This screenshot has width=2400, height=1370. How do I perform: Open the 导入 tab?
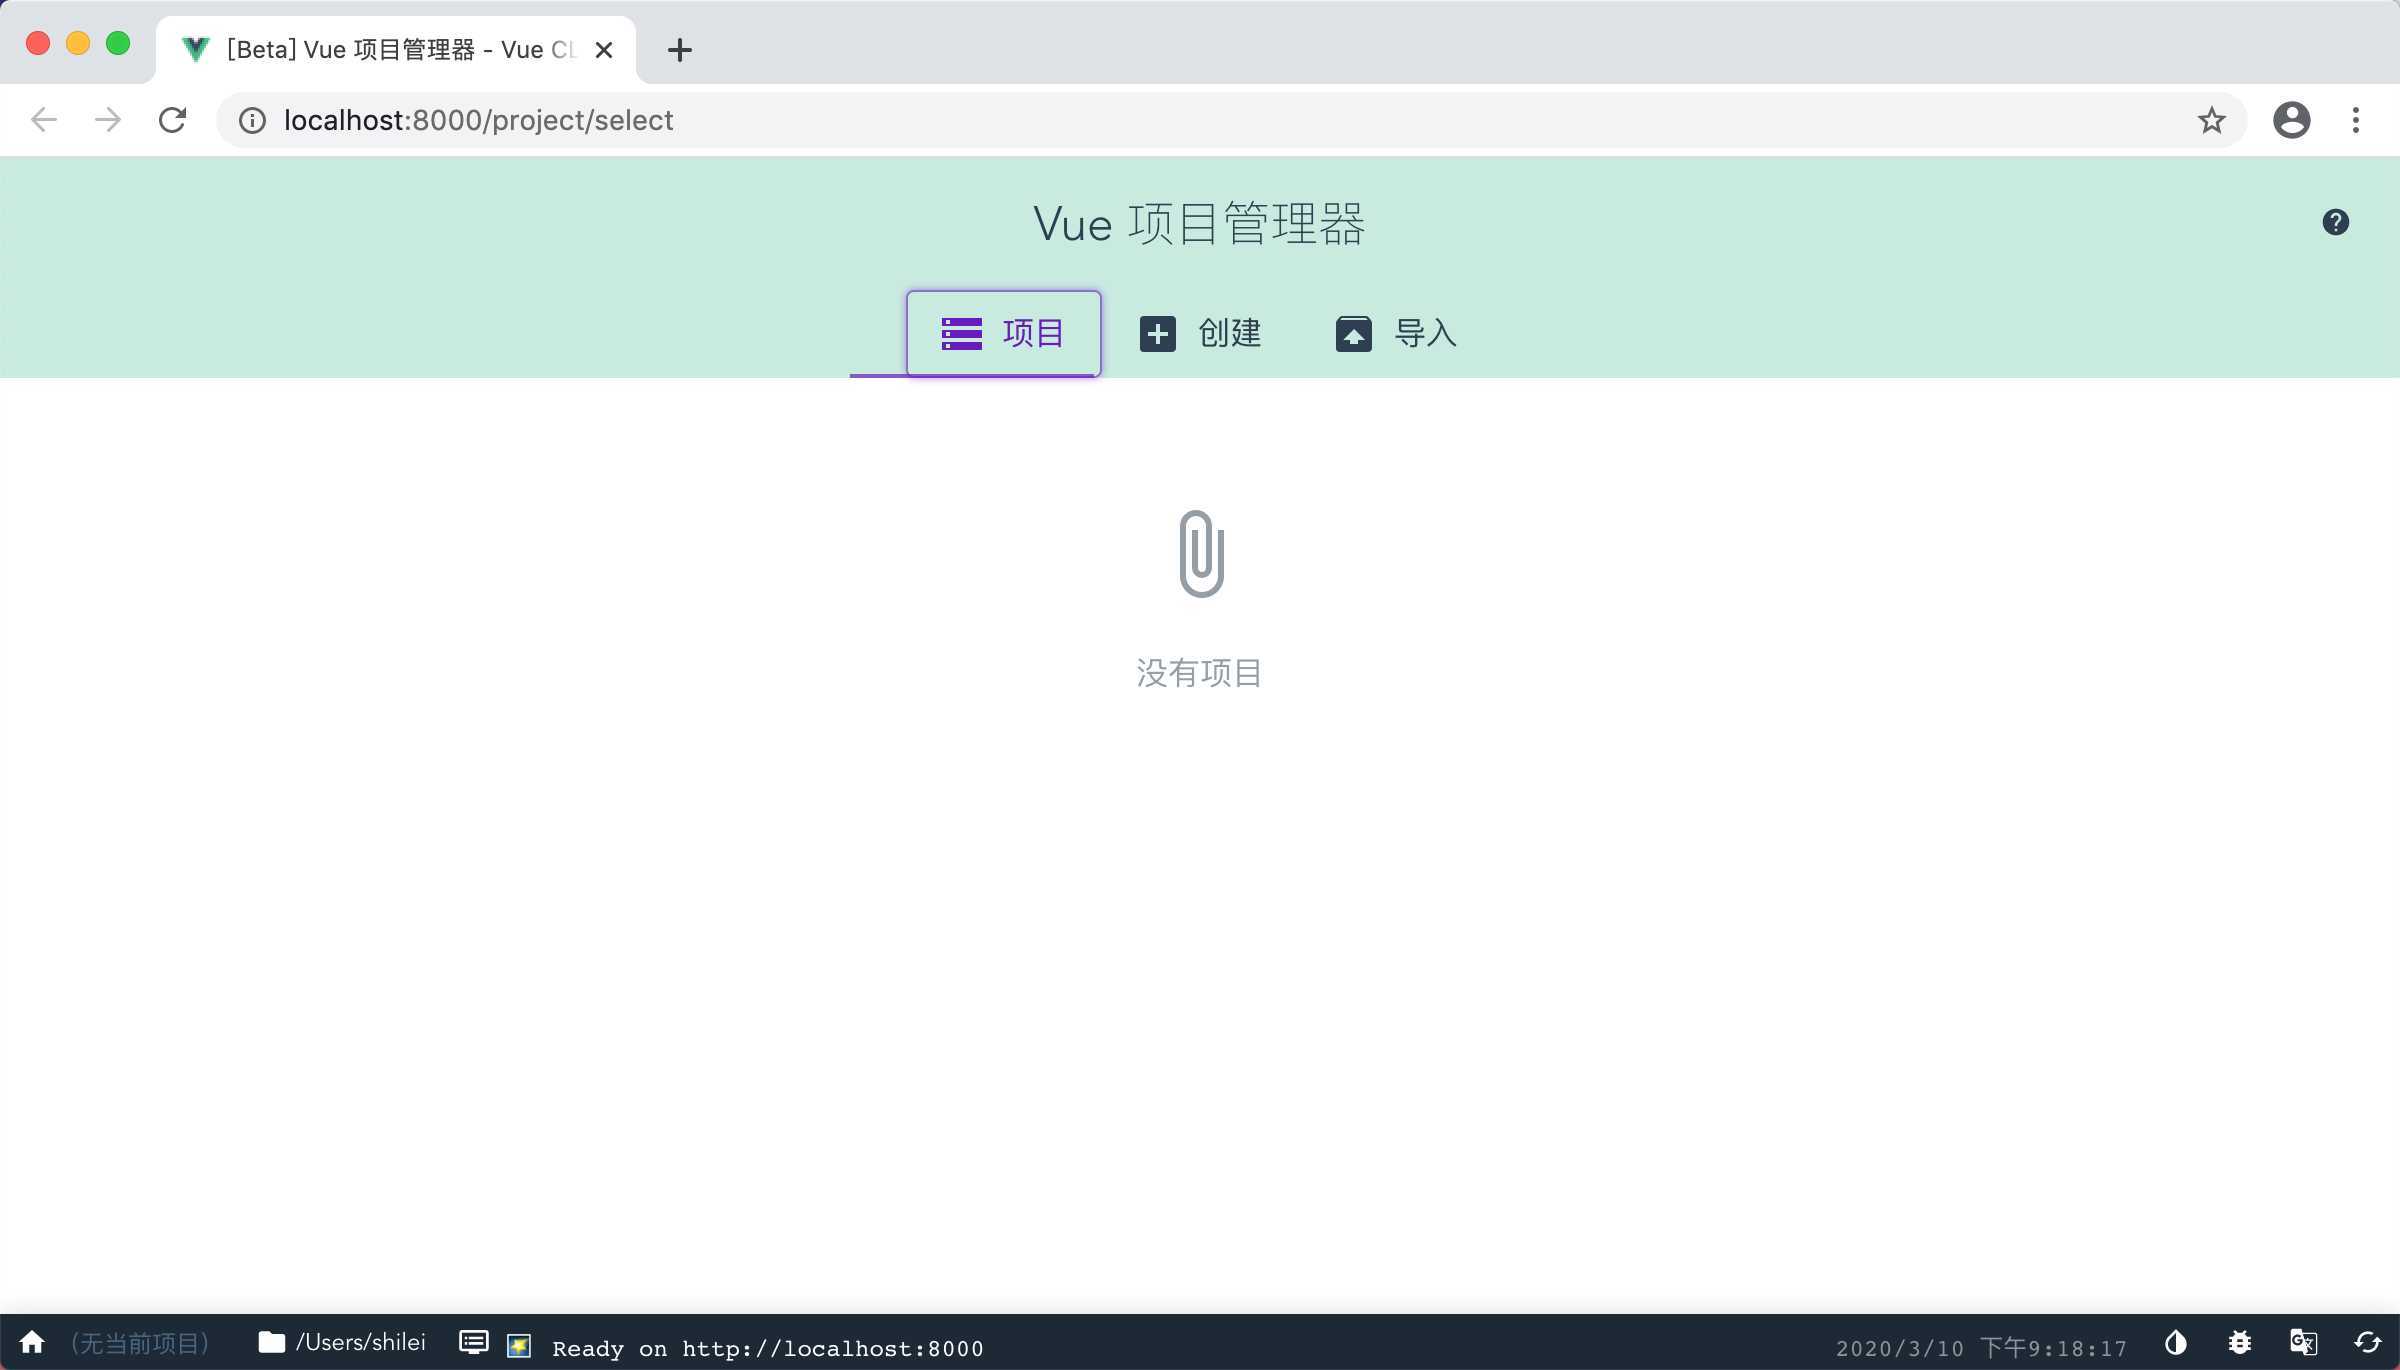click(1396, 333)
